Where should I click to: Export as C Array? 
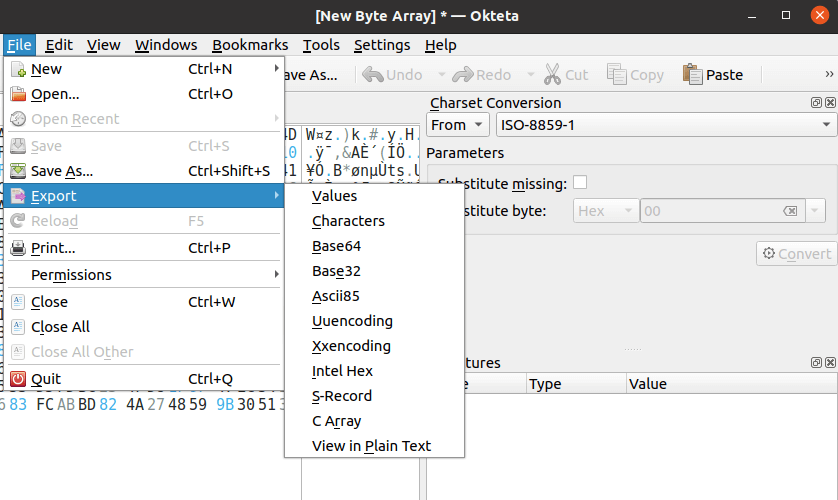374,421
